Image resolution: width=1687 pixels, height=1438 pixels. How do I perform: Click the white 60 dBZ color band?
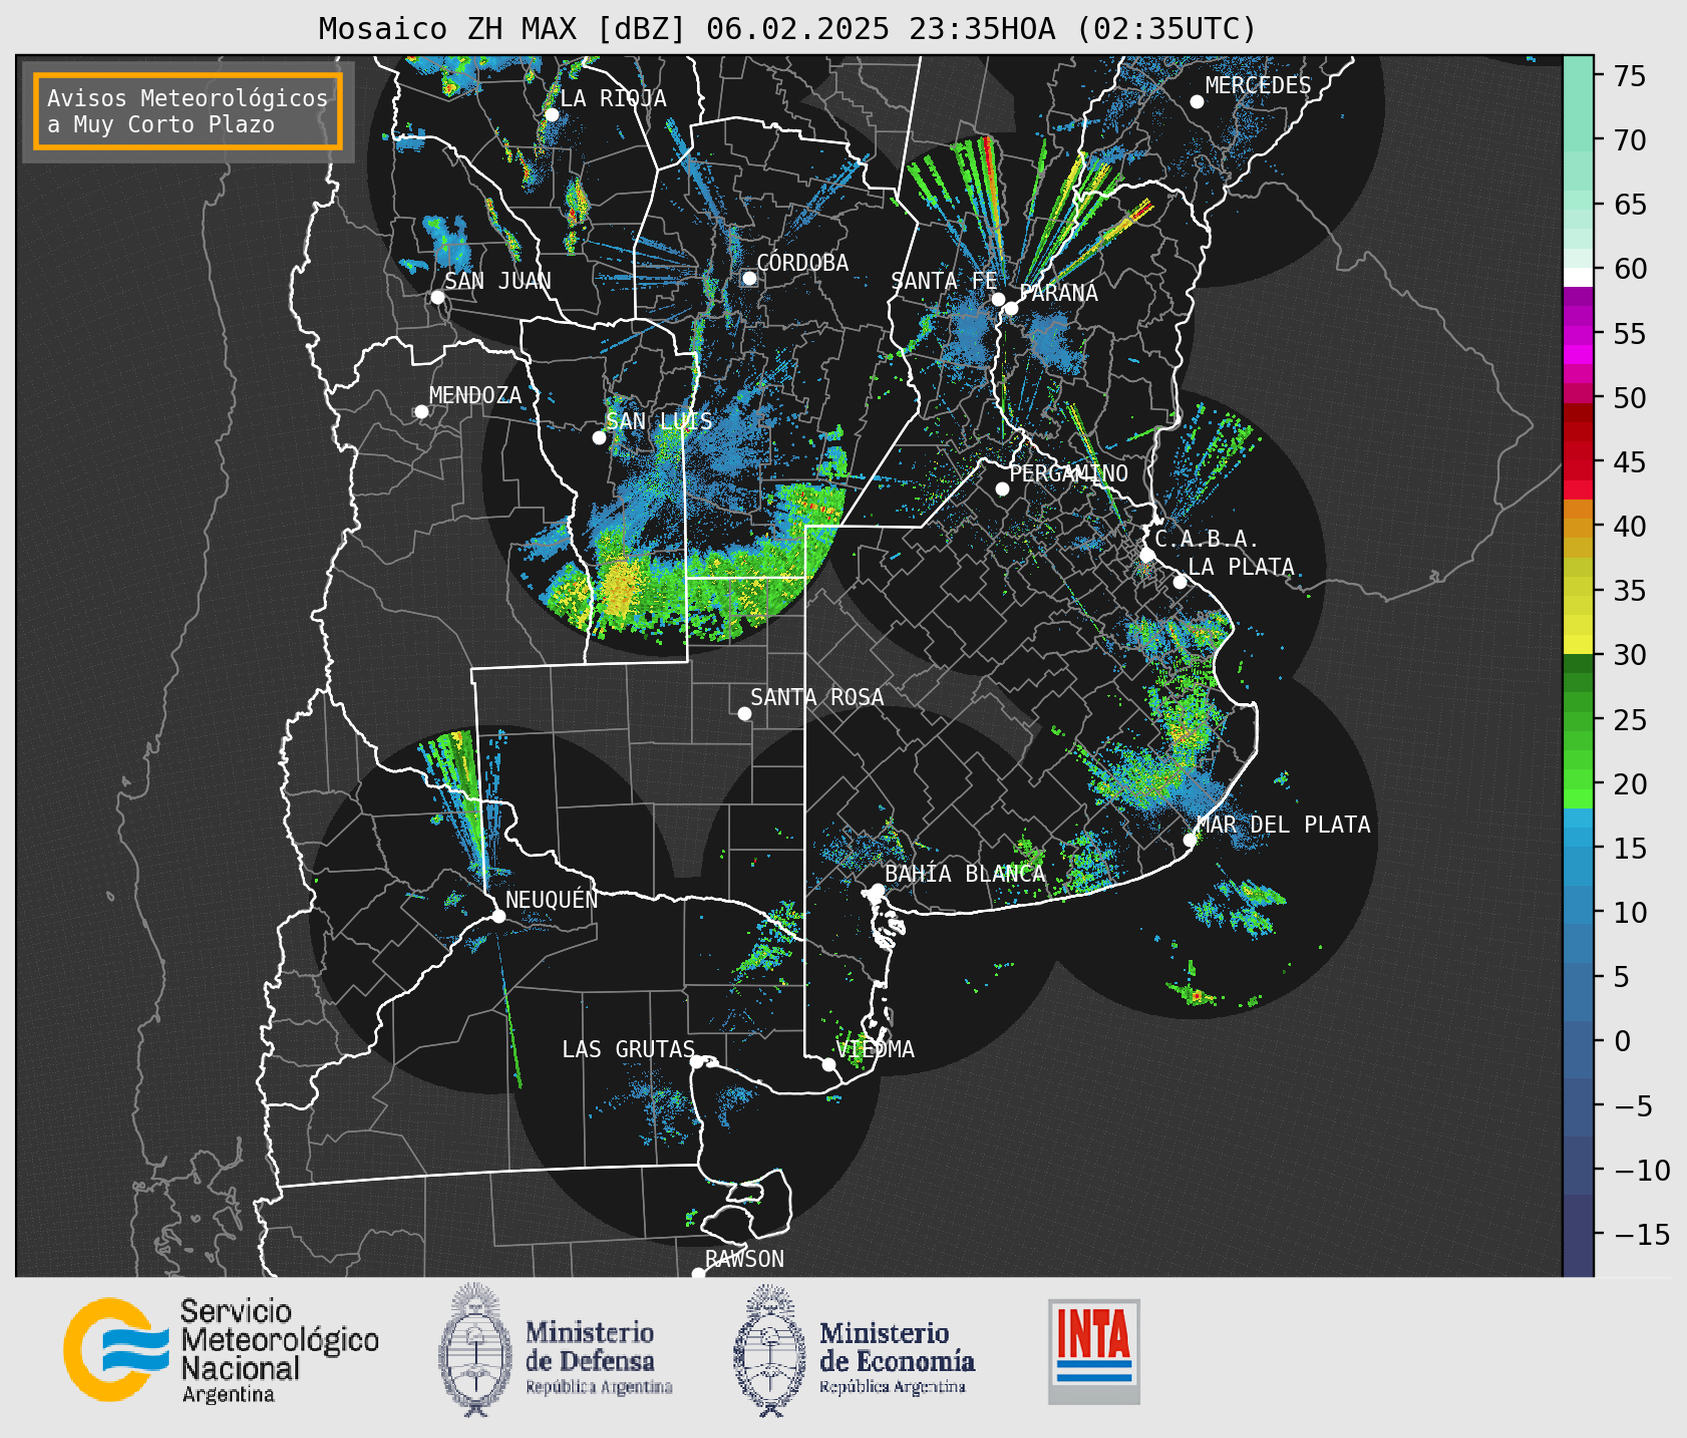1578,277
